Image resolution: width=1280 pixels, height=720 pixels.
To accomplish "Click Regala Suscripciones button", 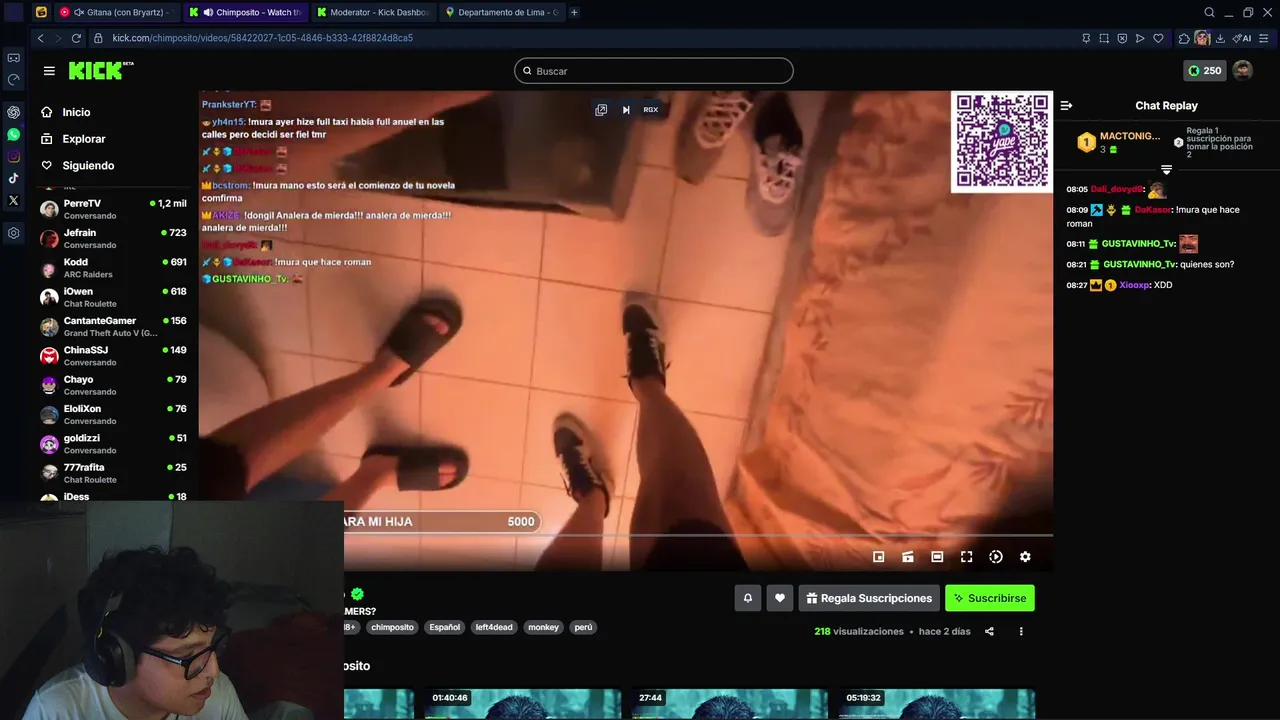I will click(869, 598).
